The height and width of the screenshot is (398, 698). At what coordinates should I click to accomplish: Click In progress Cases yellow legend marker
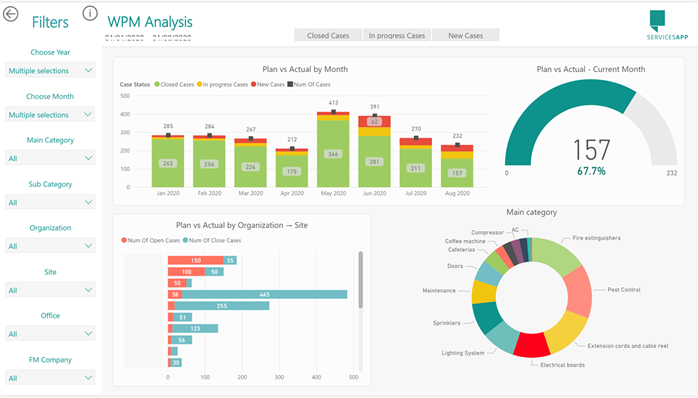(x=199, y=84)
